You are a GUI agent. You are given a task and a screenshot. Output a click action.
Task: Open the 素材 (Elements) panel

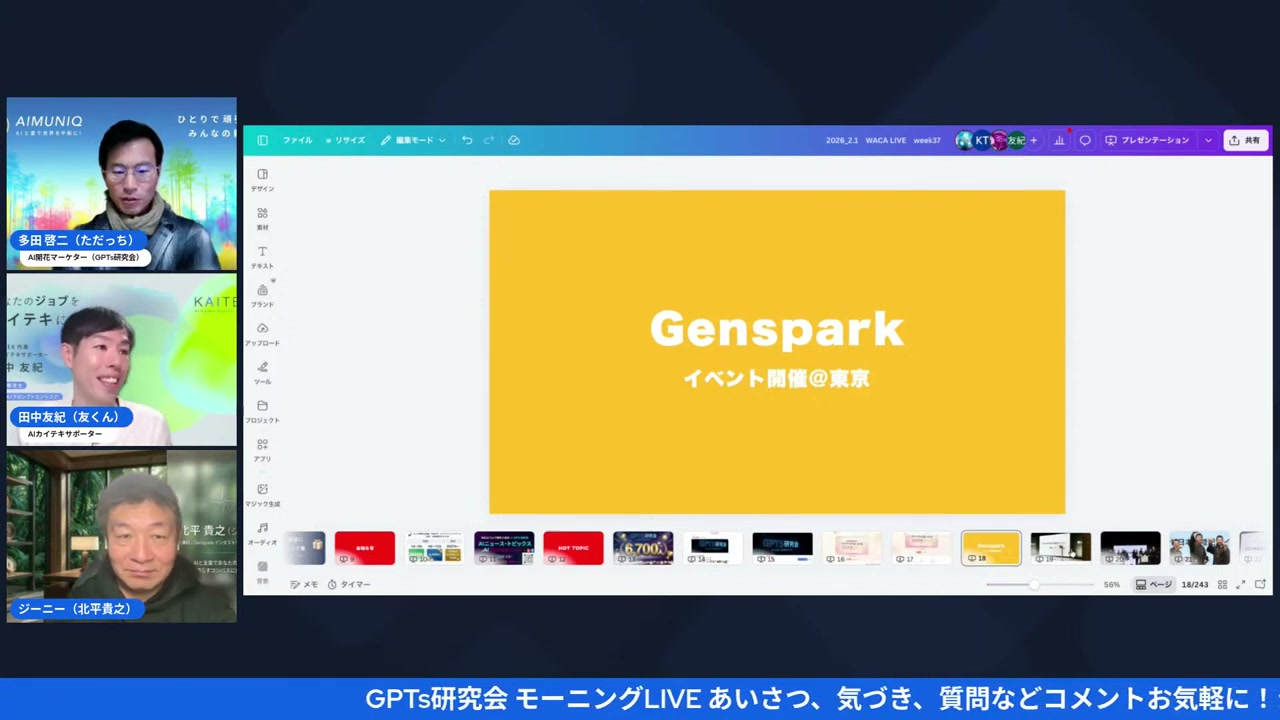pyautogui.click(x=262, y=218)
